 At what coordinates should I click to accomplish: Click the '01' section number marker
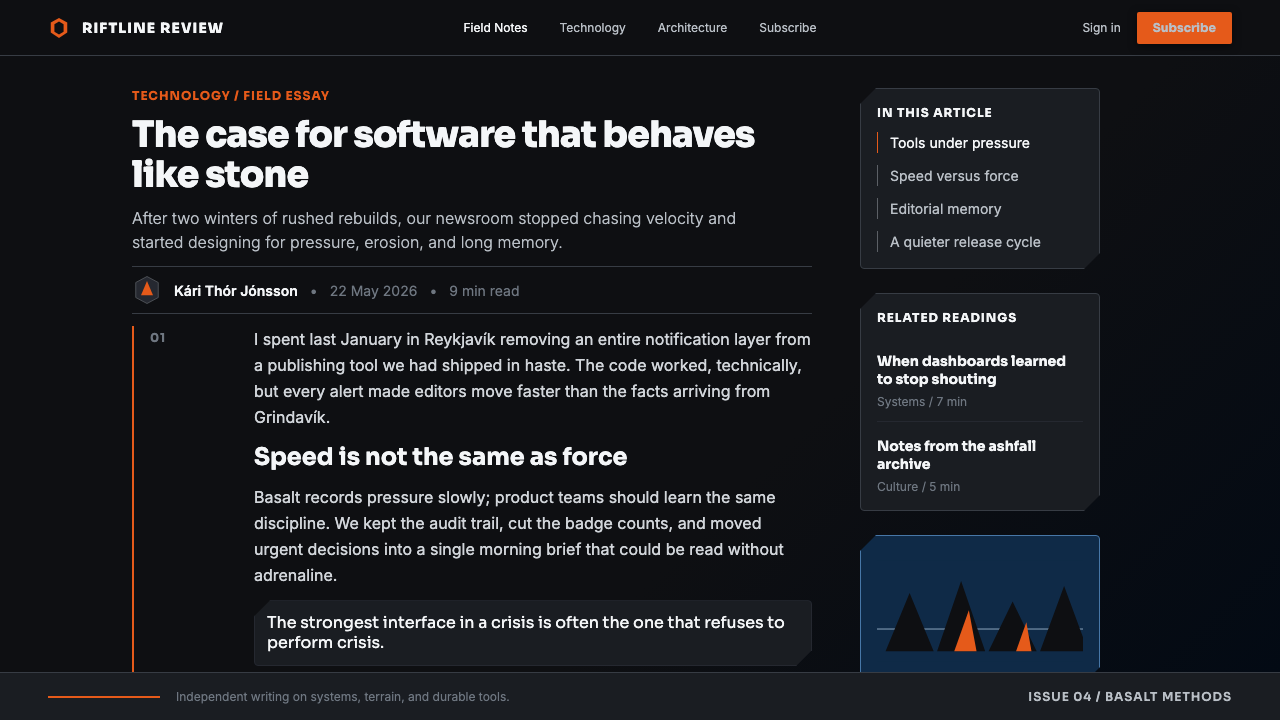pyautogui.click(x=158, y=338)
